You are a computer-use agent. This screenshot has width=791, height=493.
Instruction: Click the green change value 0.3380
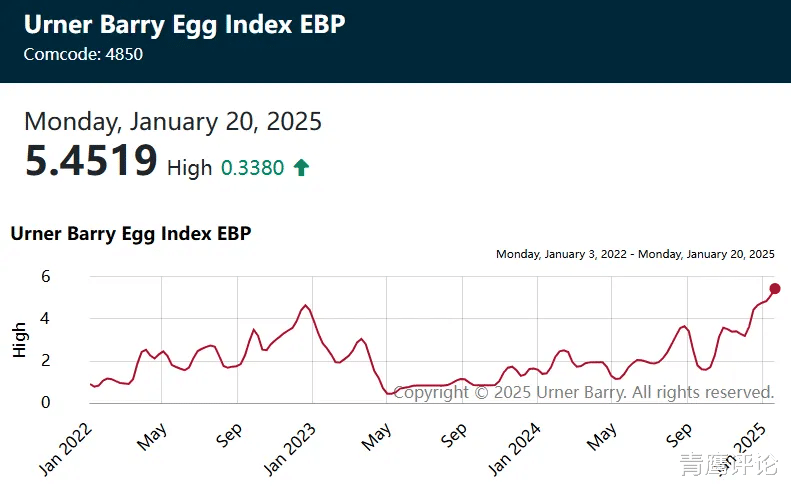(x=254, y=168)
